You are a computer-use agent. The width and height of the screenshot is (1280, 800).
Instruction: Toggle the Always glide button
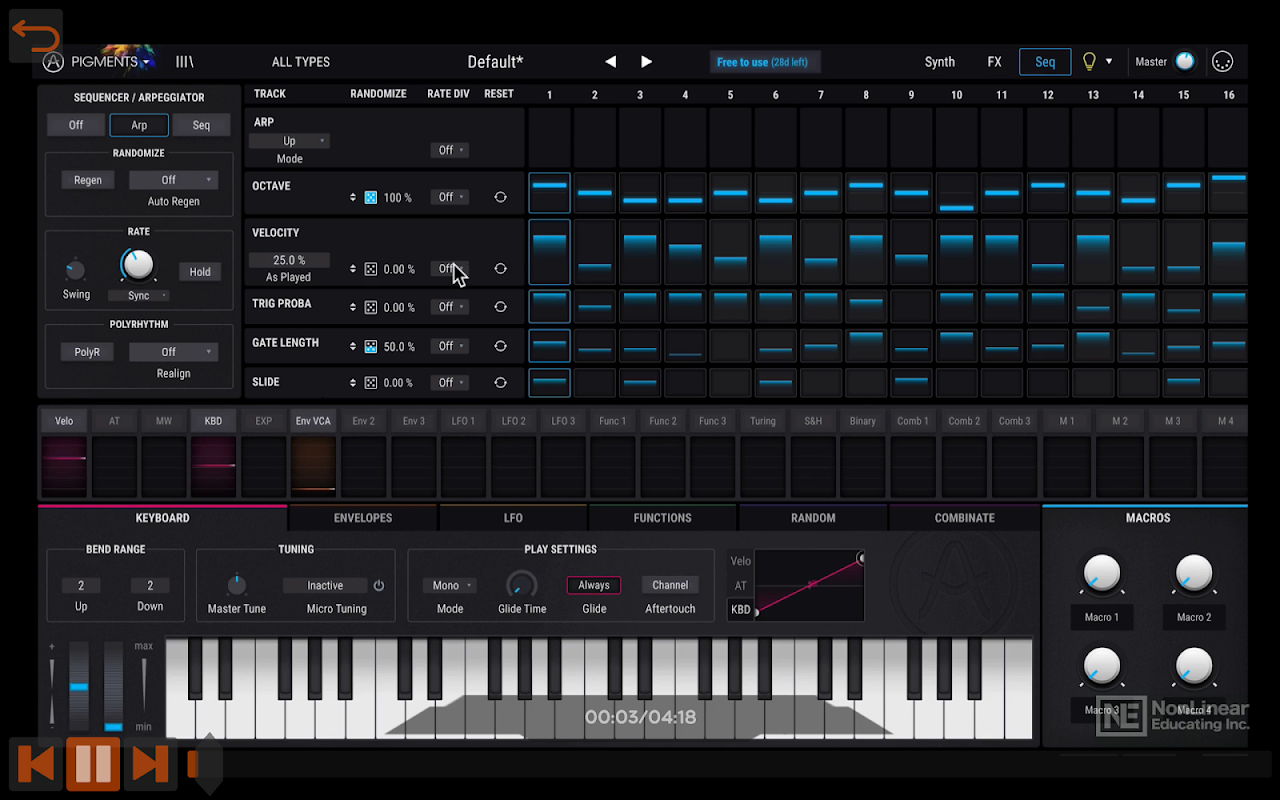[x=594, y=585]
